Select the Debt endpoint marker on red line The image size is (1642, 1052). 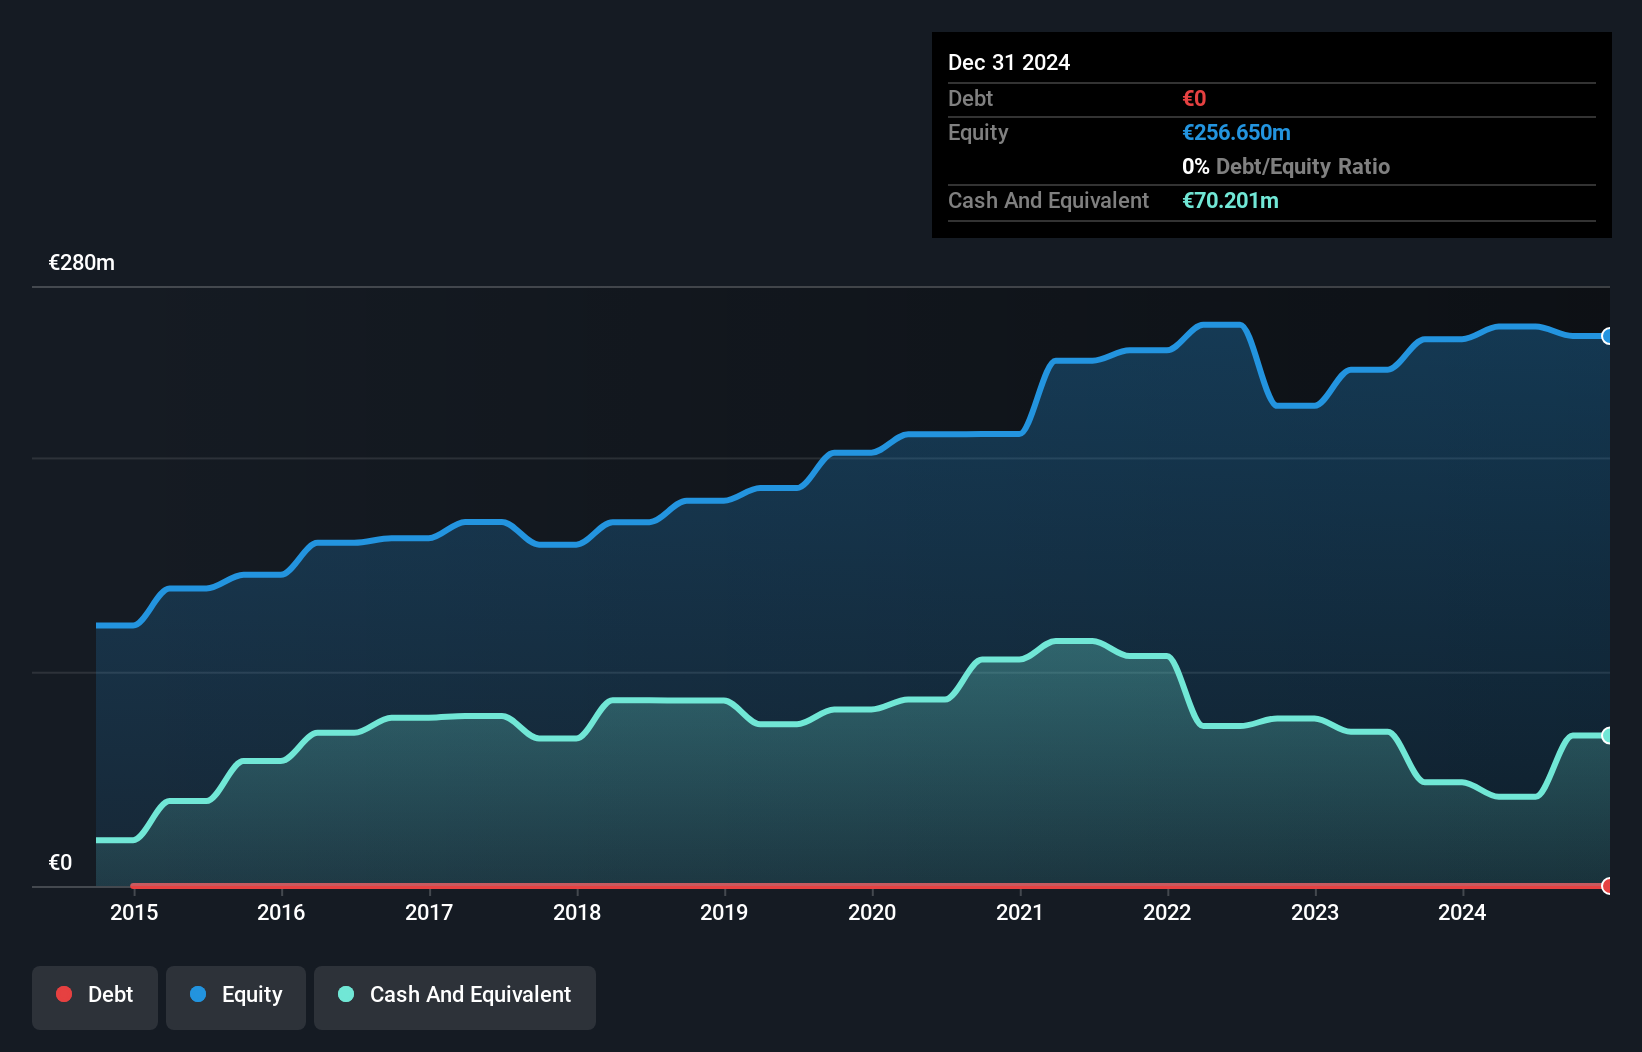pos(1608,886)
